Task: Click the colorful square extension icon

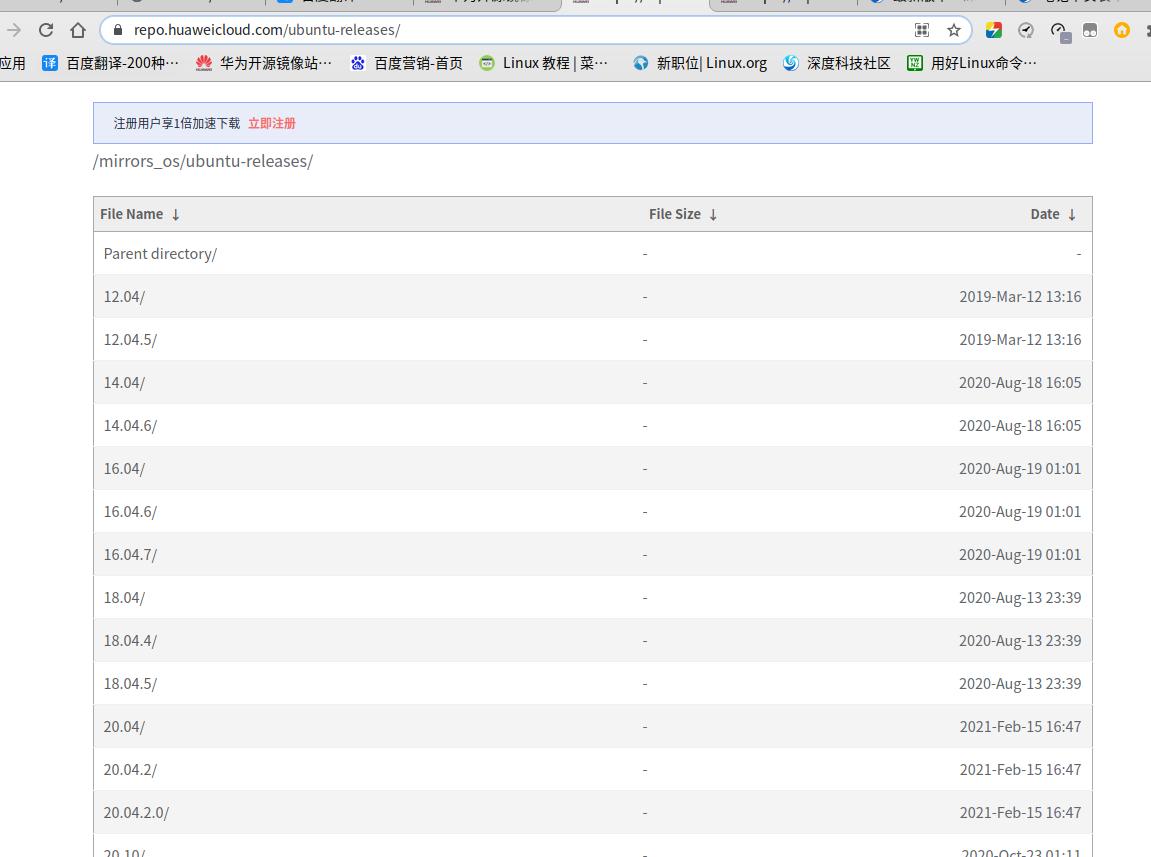Action: pyautogui.click(x=994, y=30)
